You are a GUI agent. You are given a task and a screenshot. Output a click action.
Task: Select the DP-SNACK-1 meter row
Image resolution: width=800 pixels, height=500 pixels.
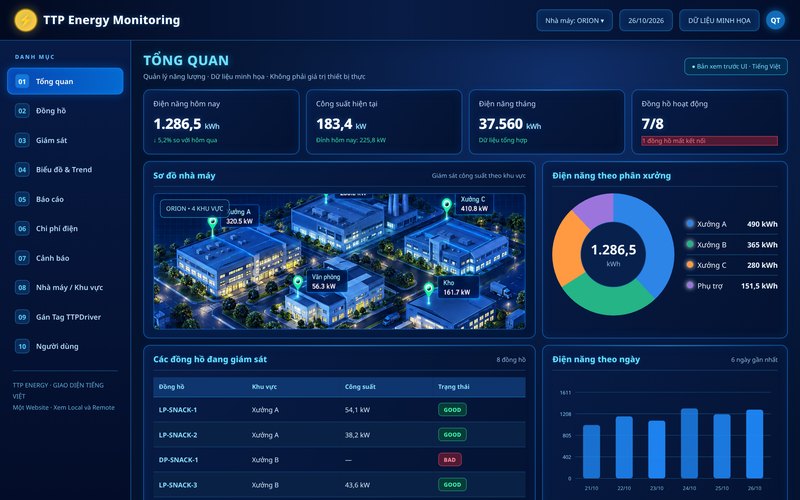pyautogui.click(x=339, y=460)
